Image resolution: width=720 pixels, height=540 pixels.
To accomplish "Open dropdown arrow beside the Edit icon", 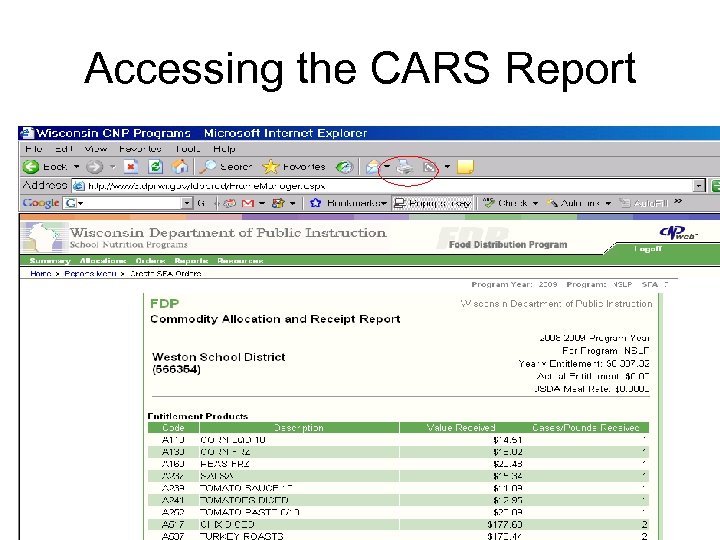I will 447,167.
